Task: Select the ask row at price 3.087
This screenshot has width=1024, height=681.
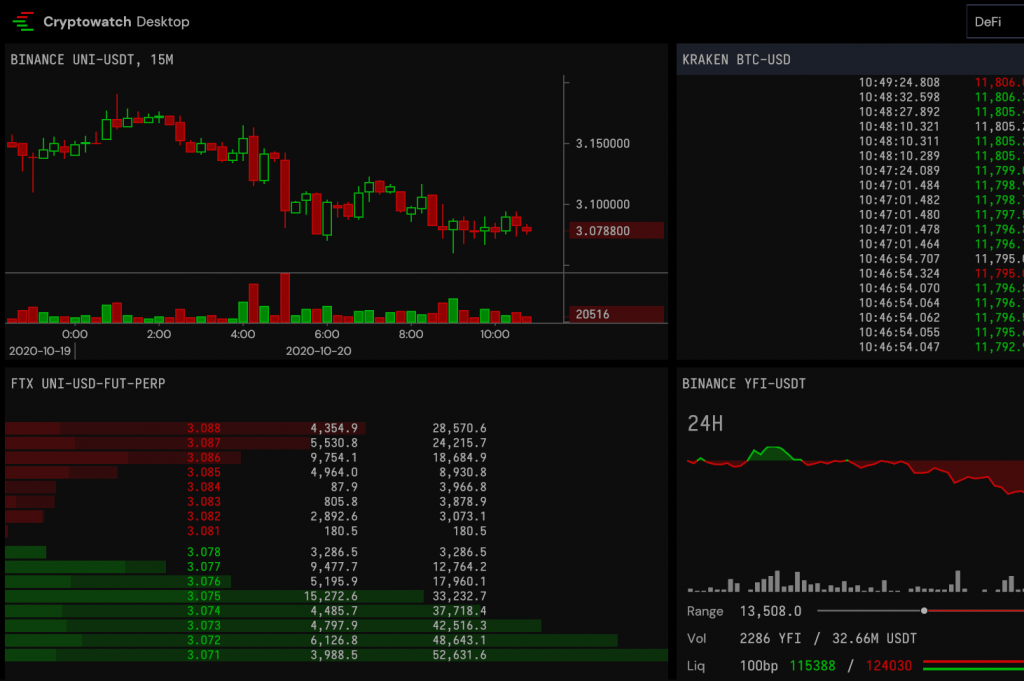Action: point(336,443)
